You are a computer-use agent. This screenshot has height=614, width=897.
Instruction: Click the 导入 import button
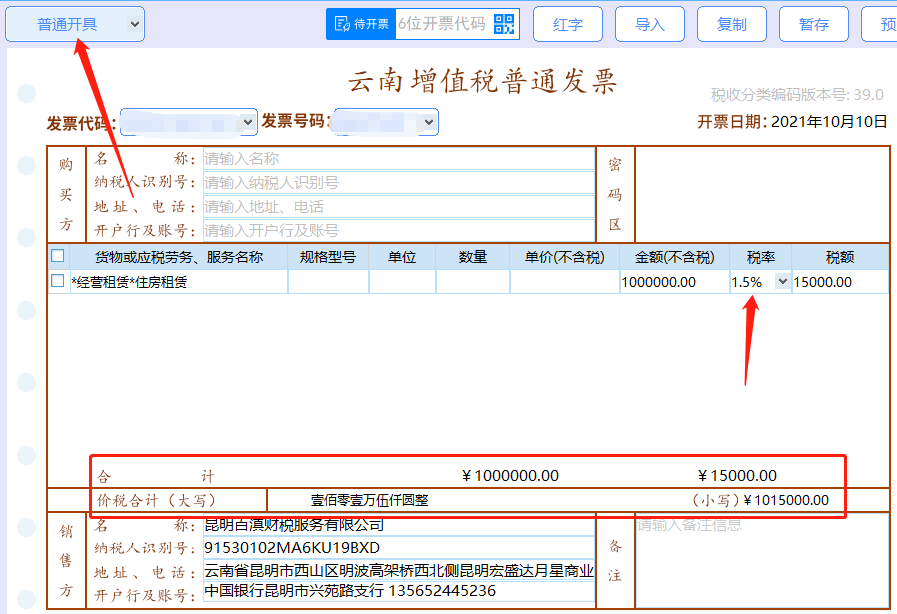[650, 24]
